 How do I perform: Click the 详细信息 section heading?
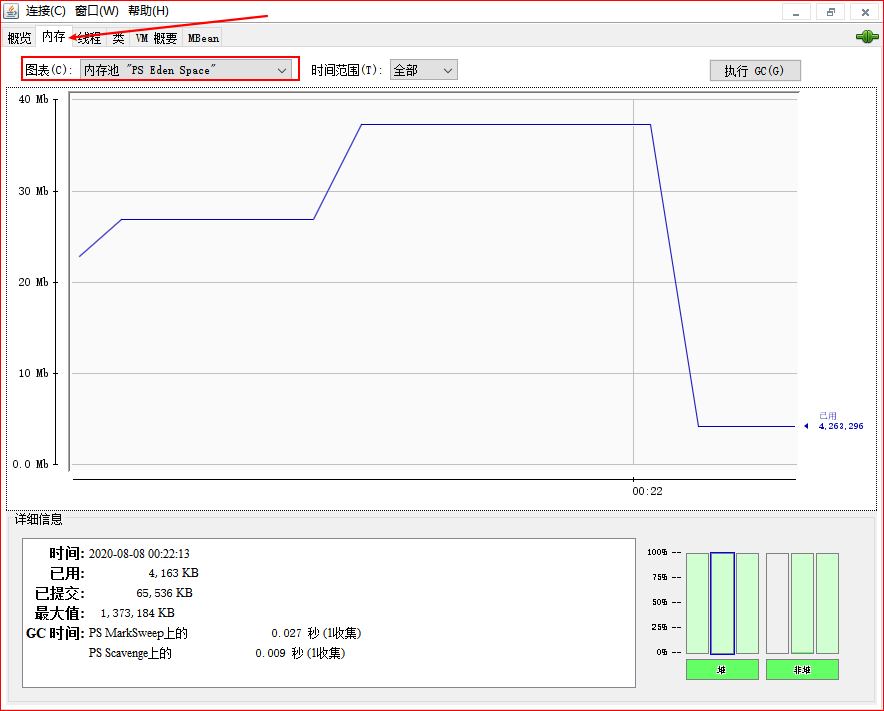point(38,519)
